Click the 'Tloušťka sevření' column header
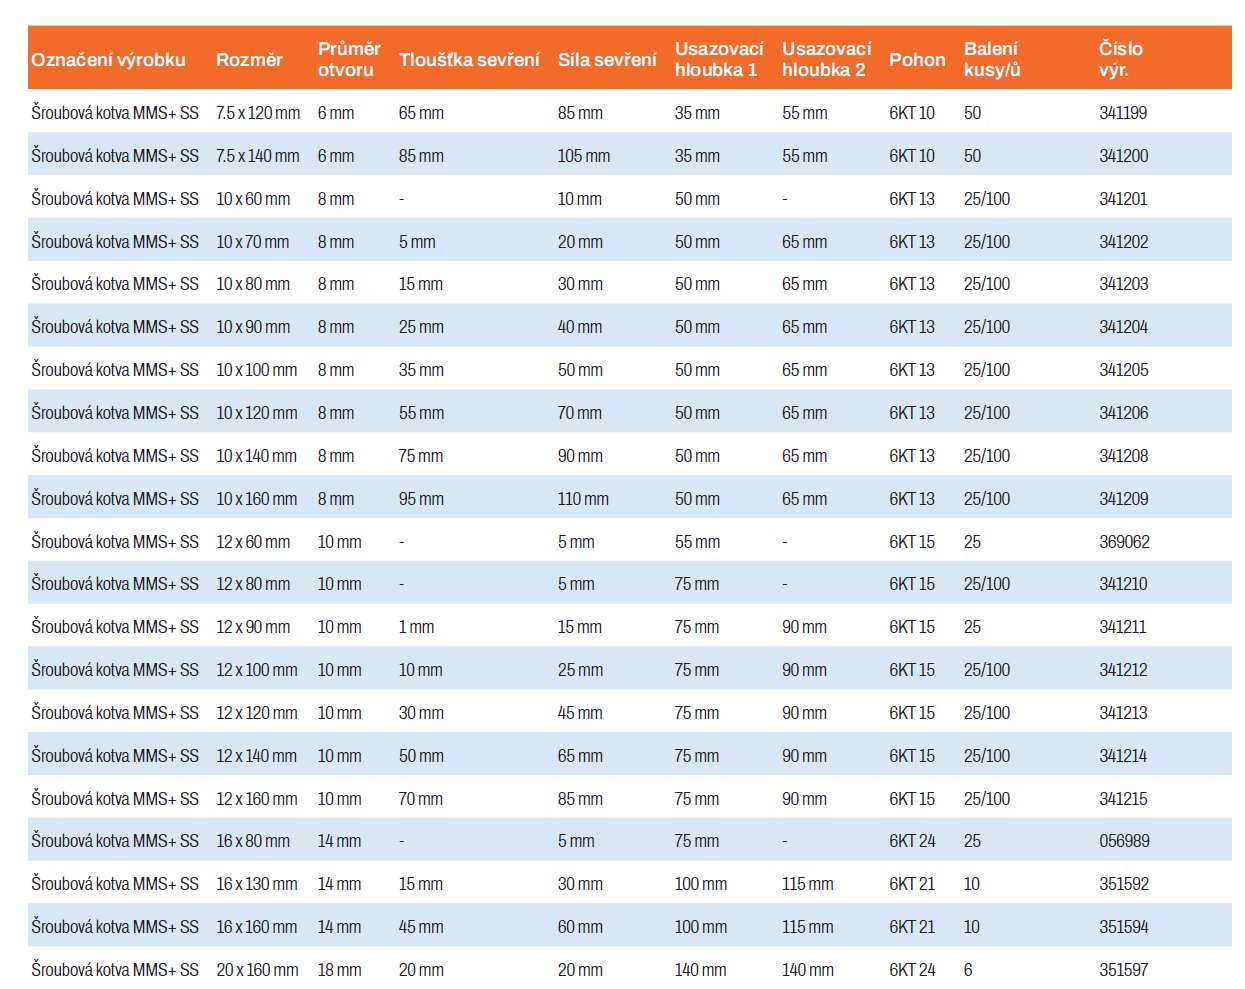The height and width of the screenshot is (989, 1245). coord(469,59)
